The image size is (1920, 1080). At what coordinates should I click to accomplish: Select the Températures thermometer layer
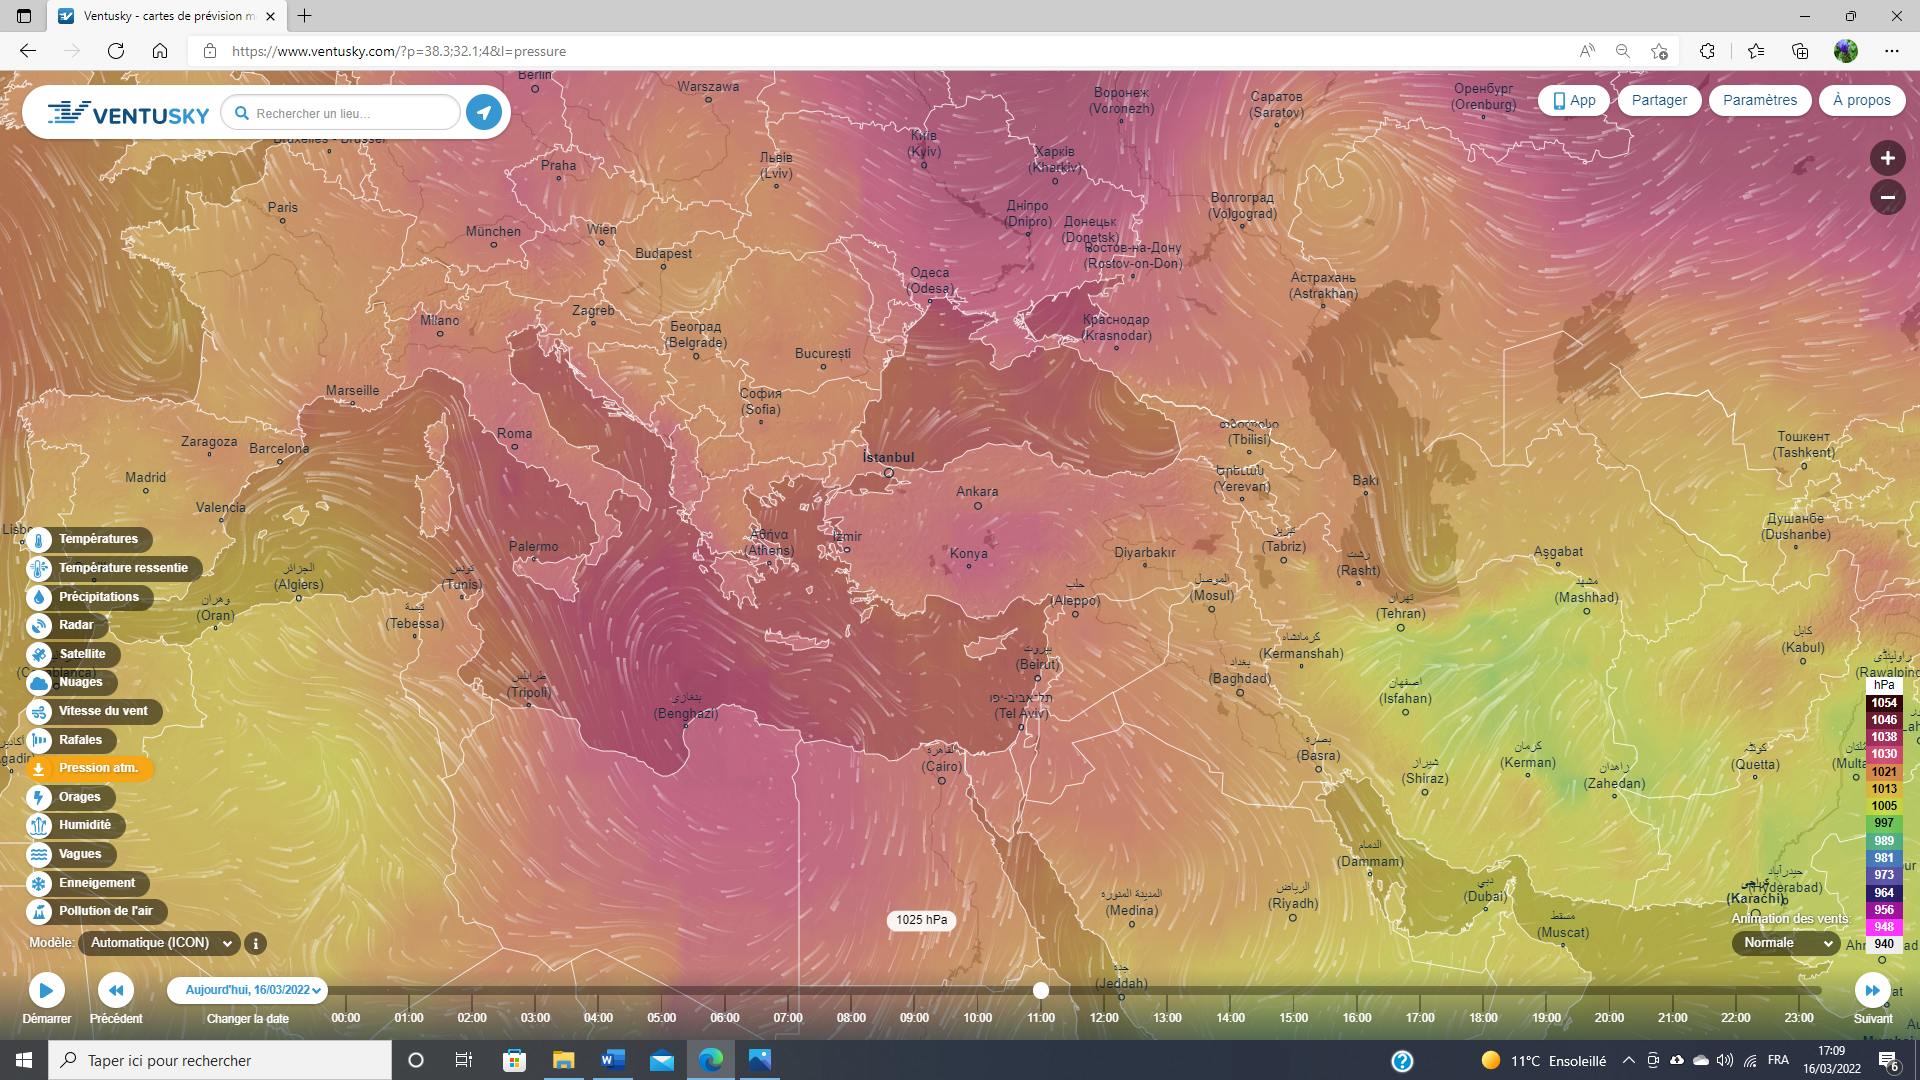tap(39, 540)
